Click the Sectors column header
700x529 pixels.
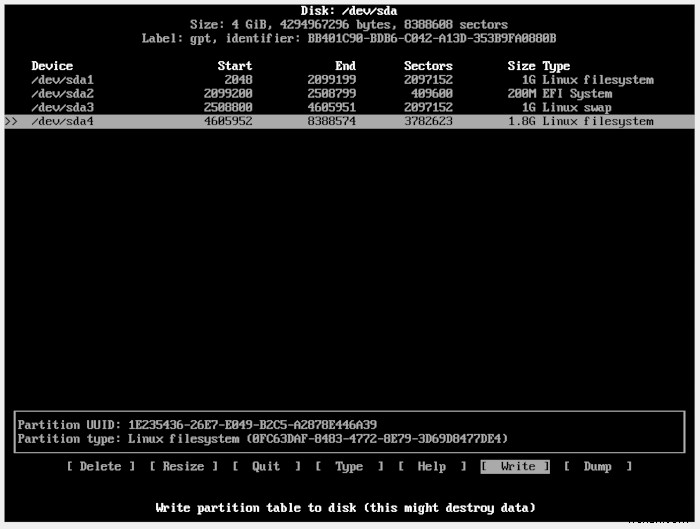click(428, 66)
